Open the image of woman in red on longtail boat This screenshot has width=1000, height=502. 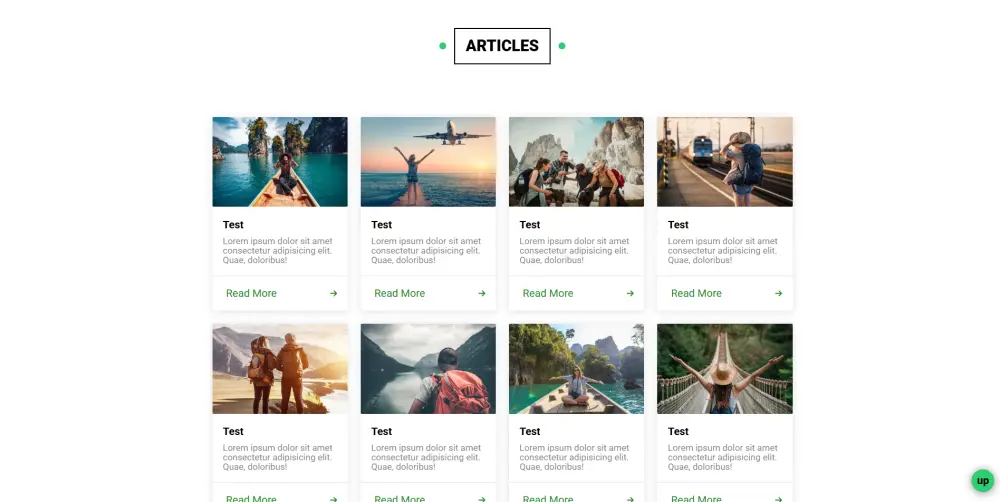tap(280, 162)
